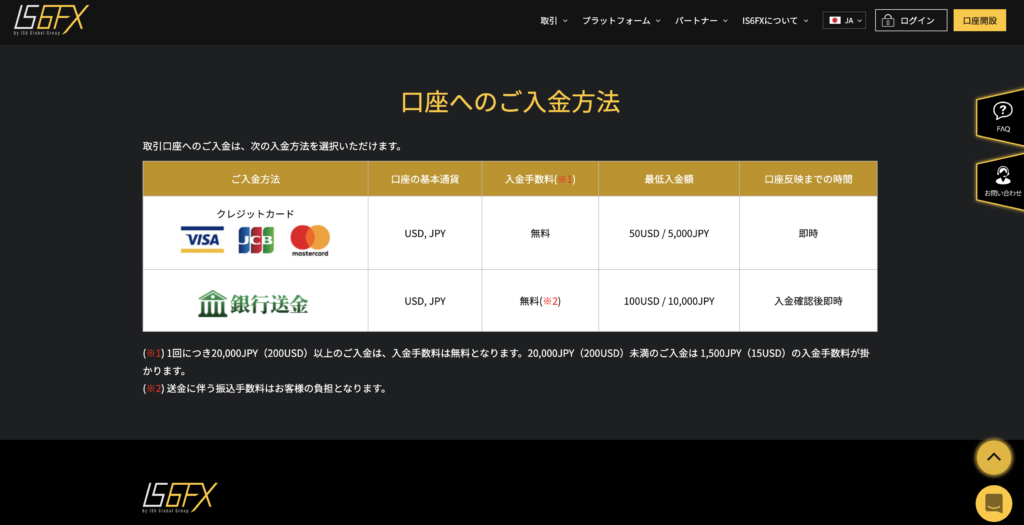Click the (※2) footnote about transfer fees
The width and height of the screenshot is (1024, 525).
pyautogui.click(x=264, y=389)
